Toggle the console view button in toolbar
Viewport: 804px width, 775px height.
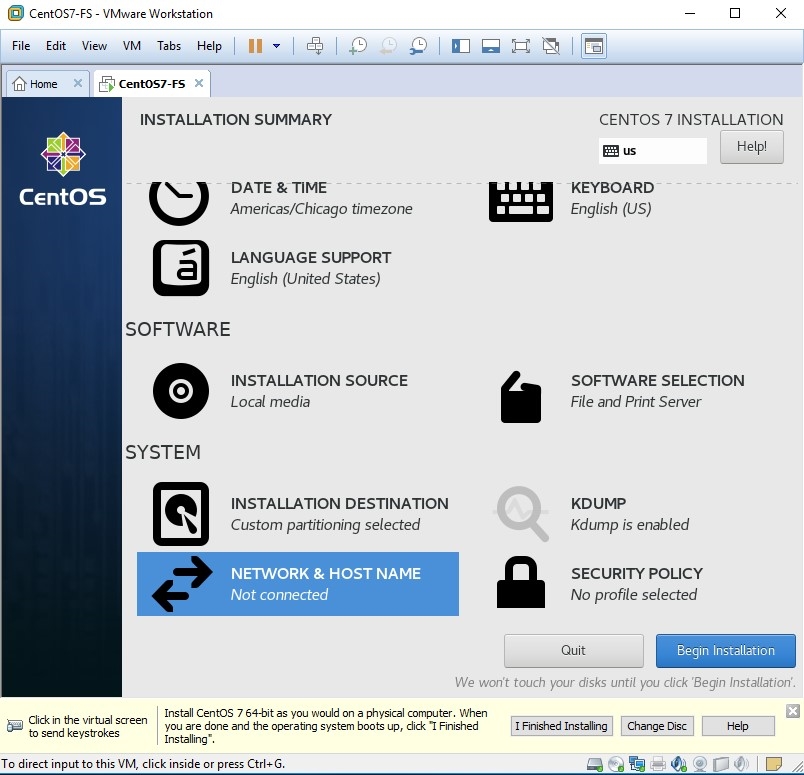coord(594,46)
